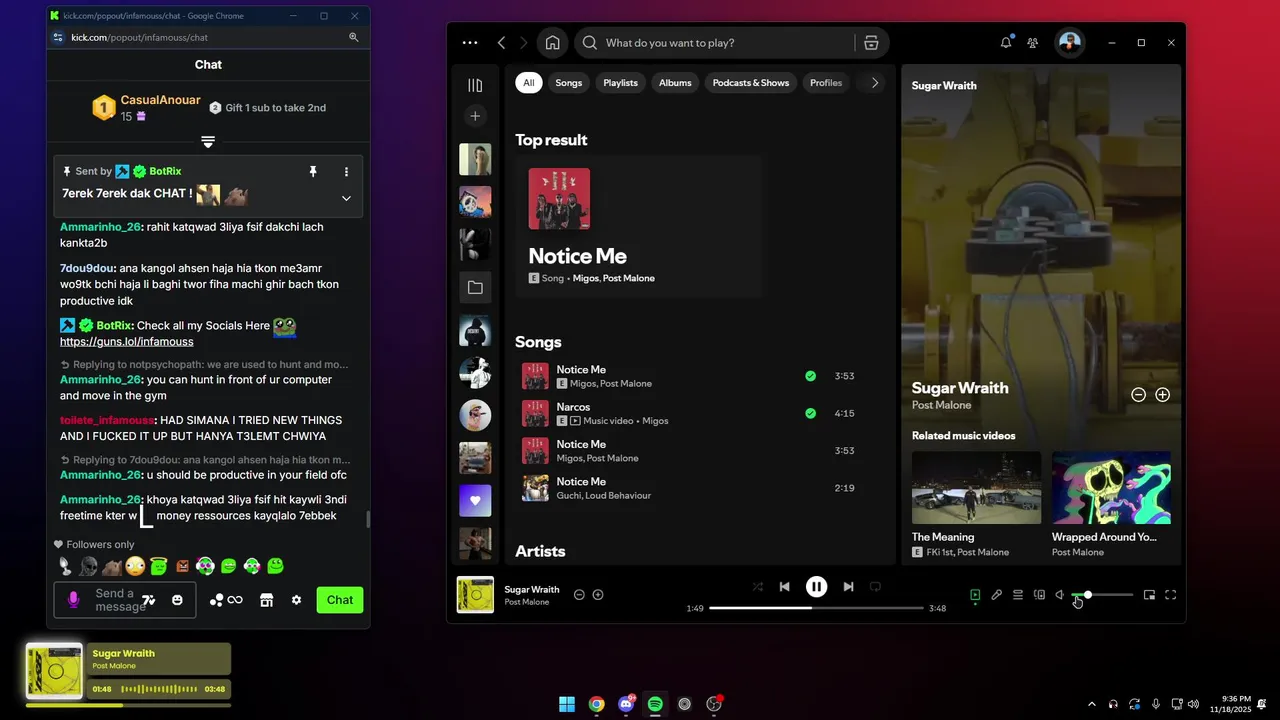Open pinned message options three dots

(x=346, y=172)
